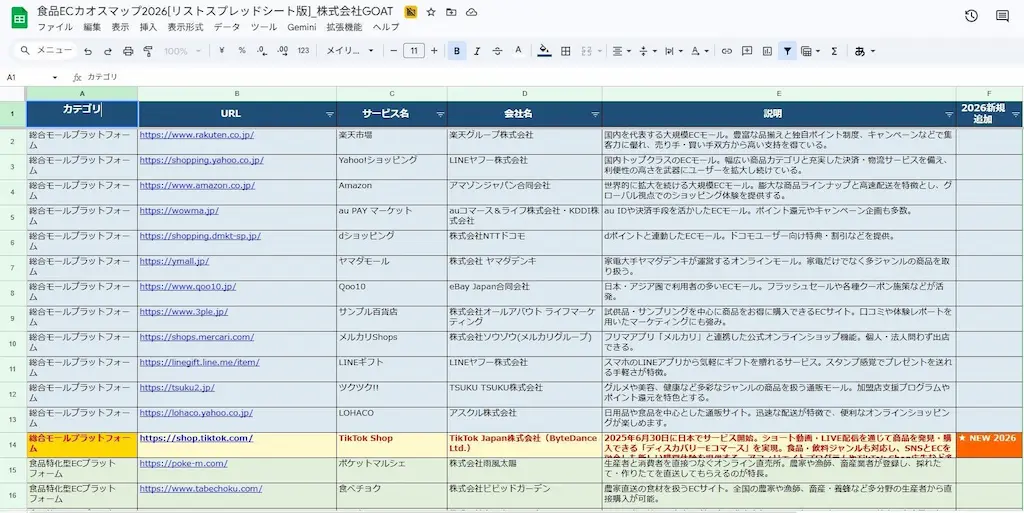Open the Google Sheets home icon
1024x513 pixels.
[x=20, y=18]
